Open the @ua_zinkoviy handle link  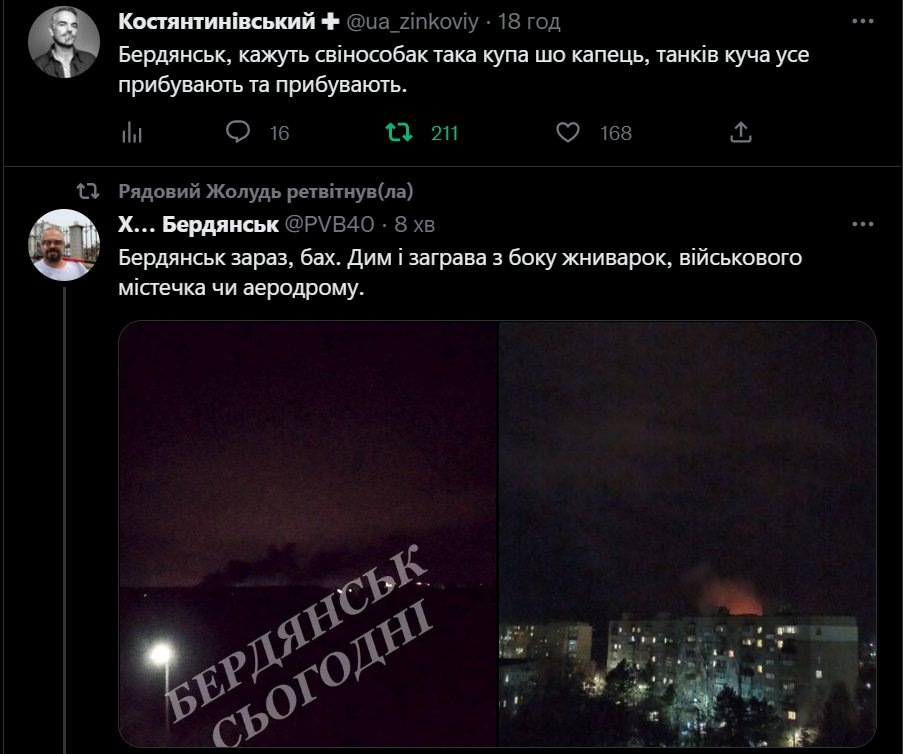(412, 21)
